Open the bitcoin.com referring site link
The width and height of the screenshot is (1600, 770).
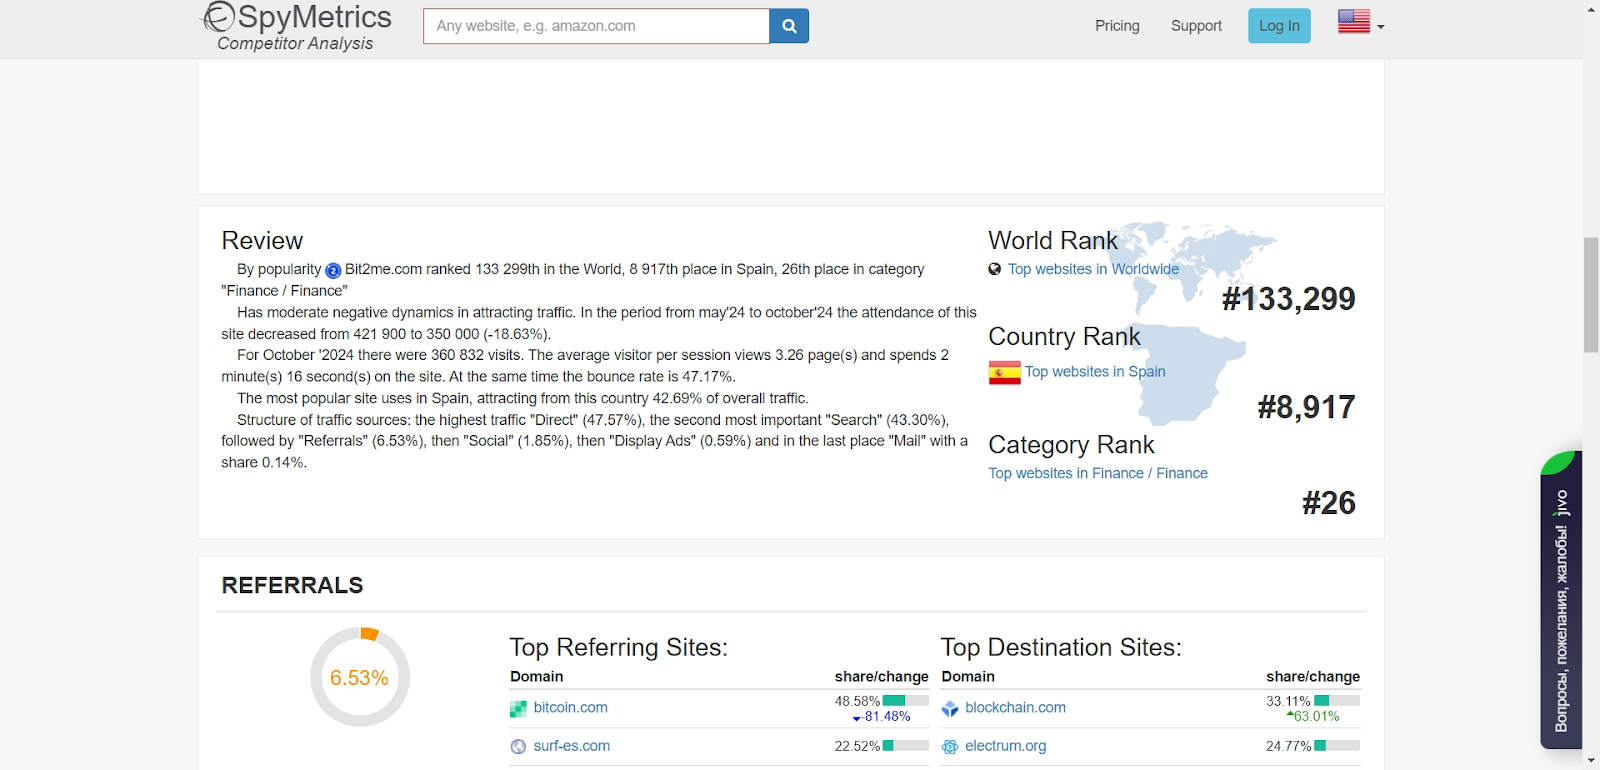[x=571, y=707]
